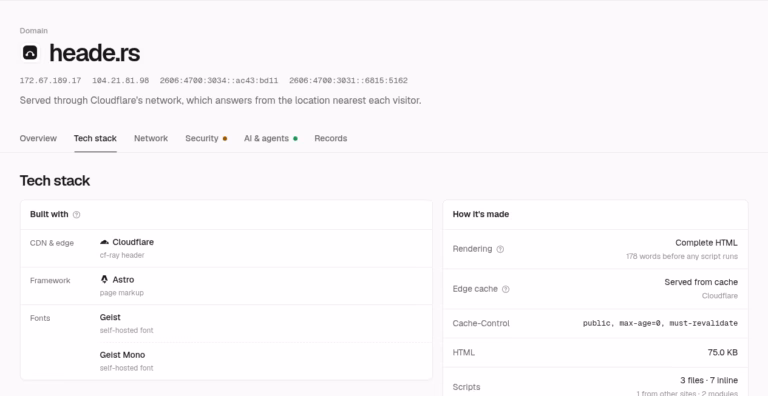Click the Built with help icon
Image resolution: width=768 pixels, height=396 pixels.
(76, 215)
